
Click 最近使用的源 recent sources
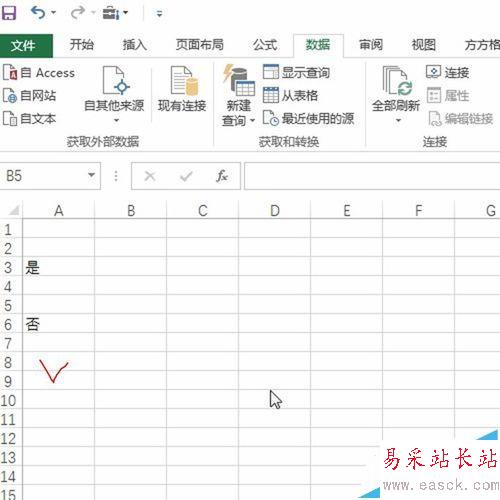(308, 119)
